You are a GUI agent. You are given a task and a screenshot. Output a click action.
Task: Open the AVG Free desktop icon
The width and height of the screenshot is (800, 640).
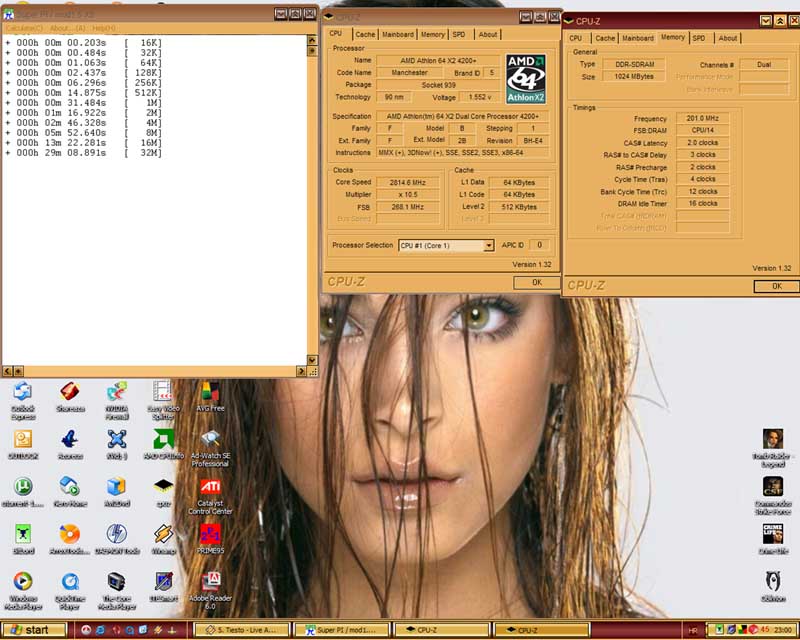coord(210,391)
